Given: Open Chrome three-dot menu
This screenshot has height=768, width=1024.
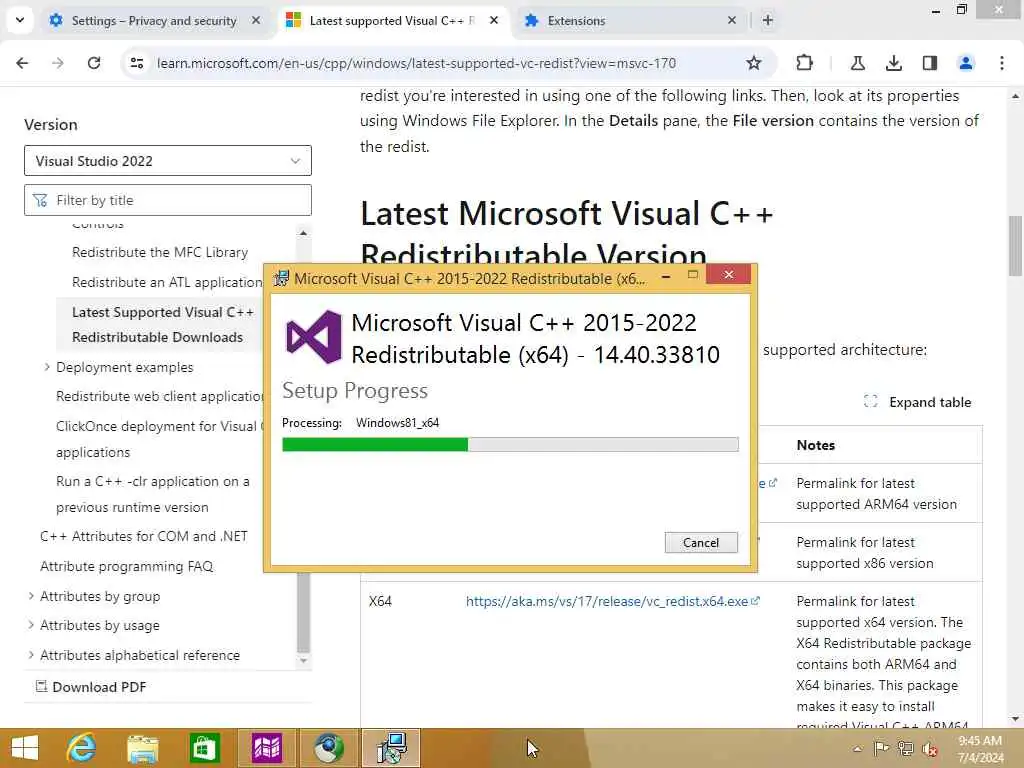Looking at the screenshot, I should pyautogui.click(x=1002, y=63).
